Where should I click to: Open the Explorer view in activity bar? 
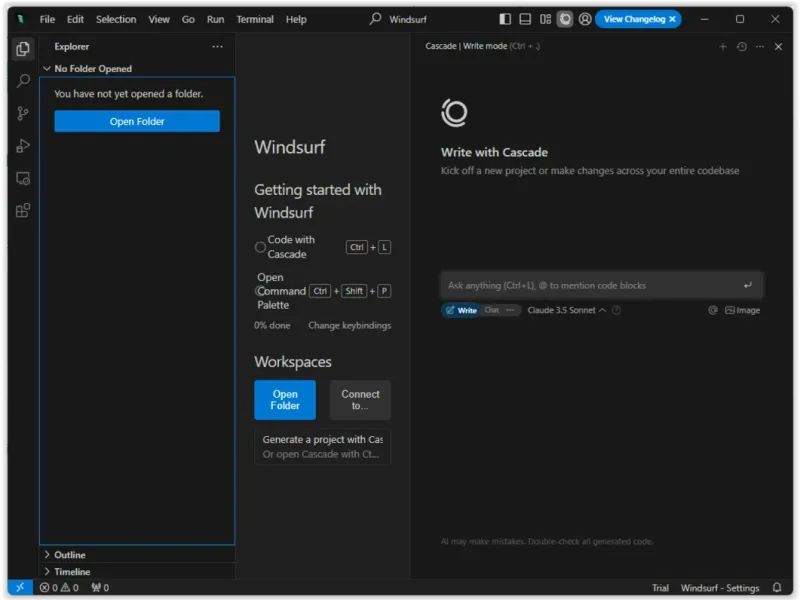(22, 49)
